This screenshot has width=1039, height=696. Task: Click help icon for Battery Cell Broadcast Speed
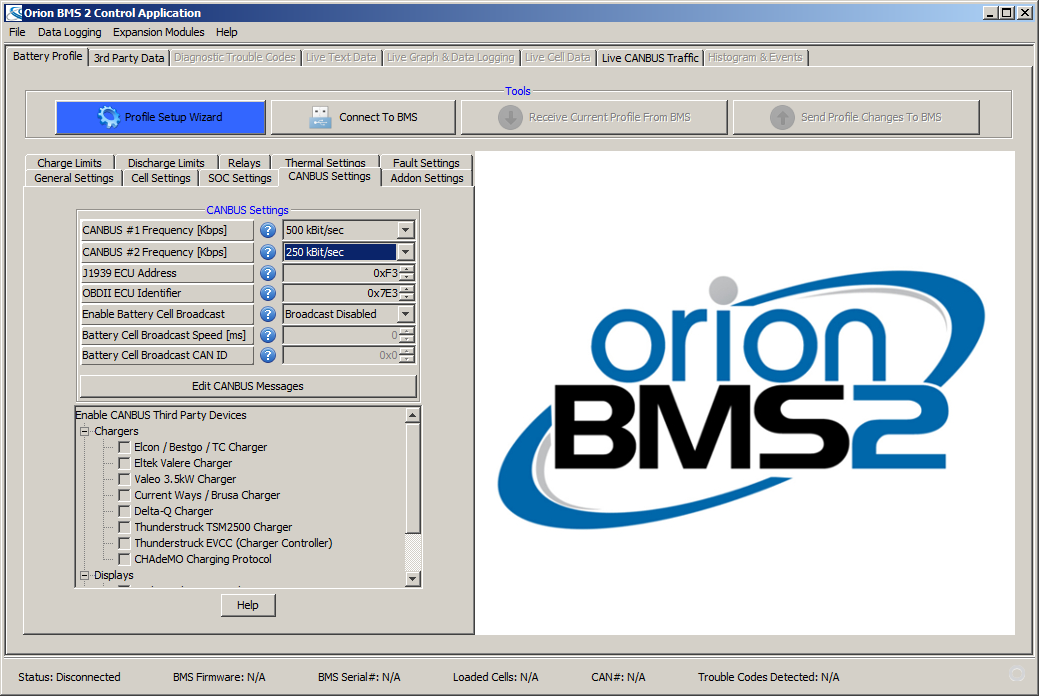[x=268, y=335]
